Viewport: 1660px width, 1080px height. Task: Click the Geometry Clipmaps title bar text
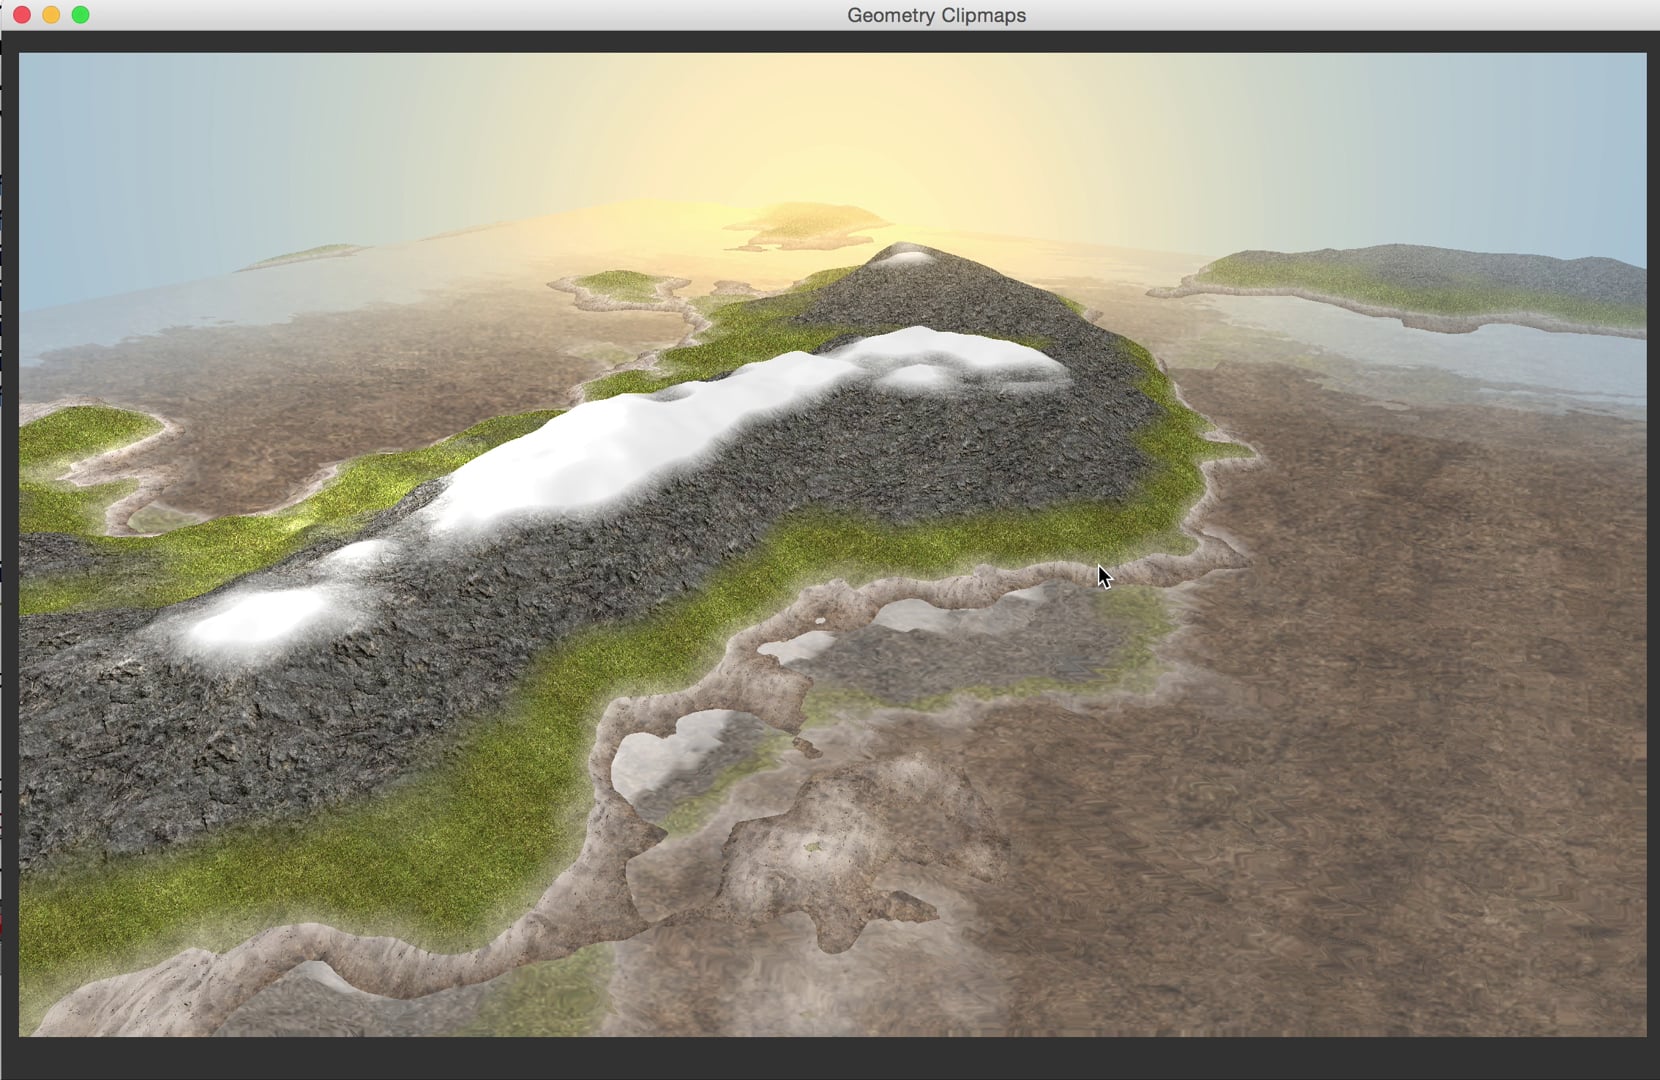pyautogui.click(x=936, y=15)
